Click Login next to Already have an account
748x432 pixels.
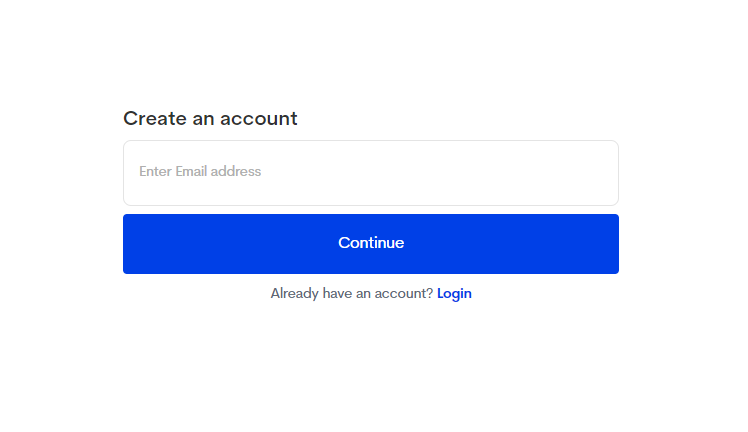(454, 293)
